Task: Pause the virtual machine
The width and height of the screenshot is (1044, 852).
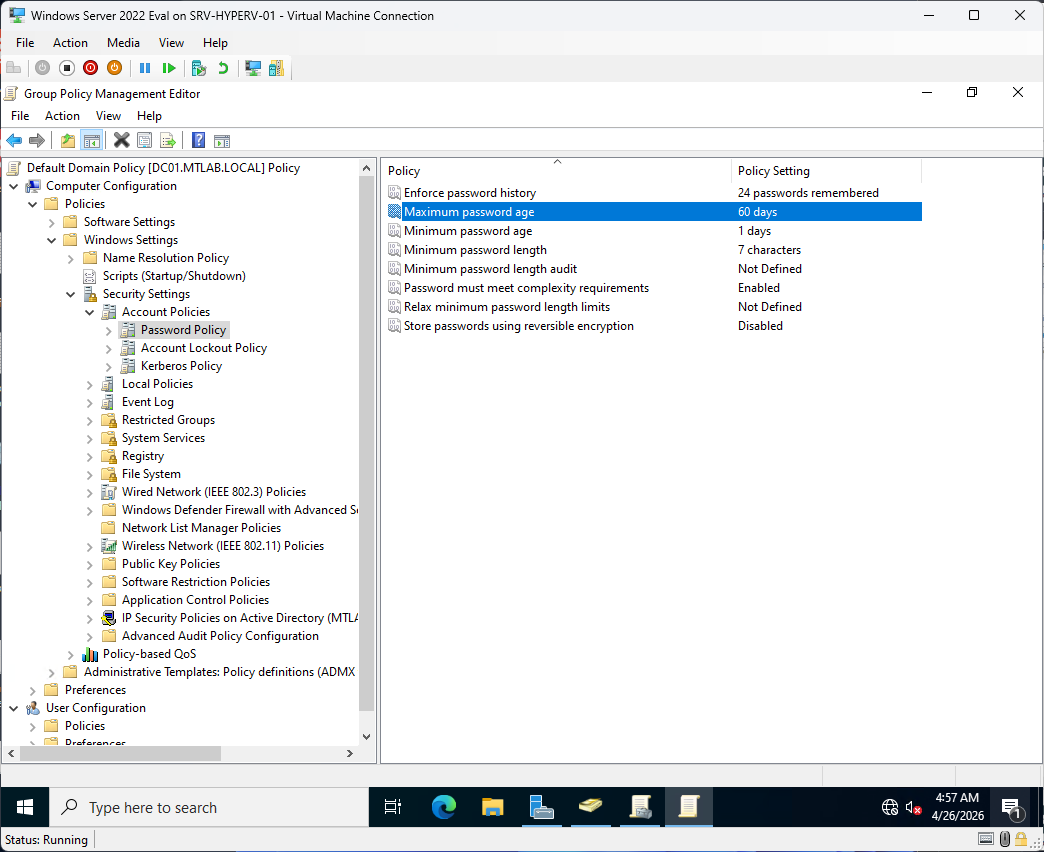Action: click(145, 68)
